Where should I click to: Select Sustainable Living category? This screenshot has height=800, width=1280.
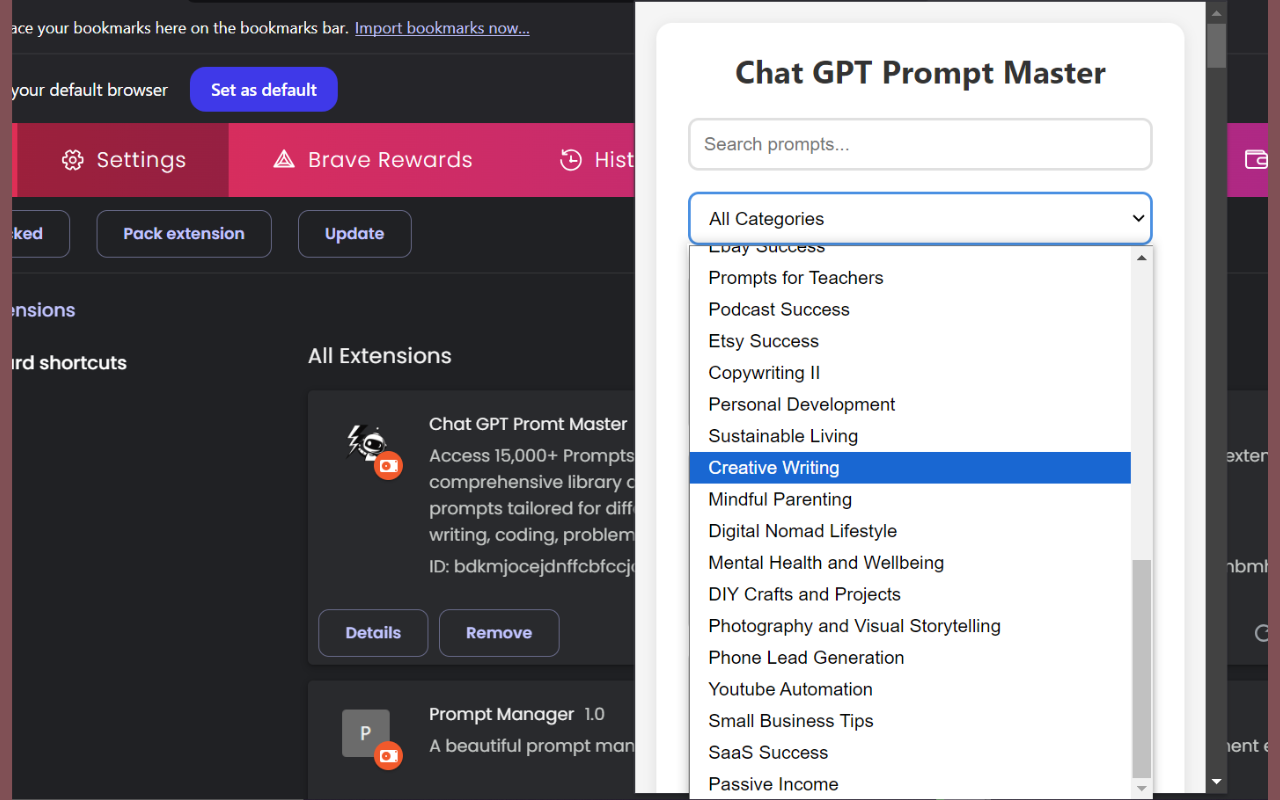(x=910, y=436)
